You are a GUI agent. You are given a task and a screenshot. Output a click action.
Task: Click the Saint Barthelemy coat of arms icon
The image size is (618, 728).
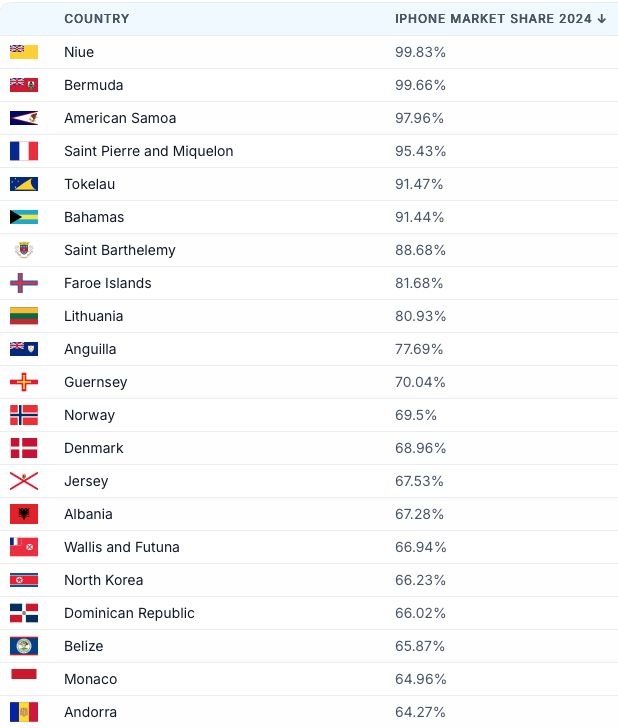tap(24, 250)
